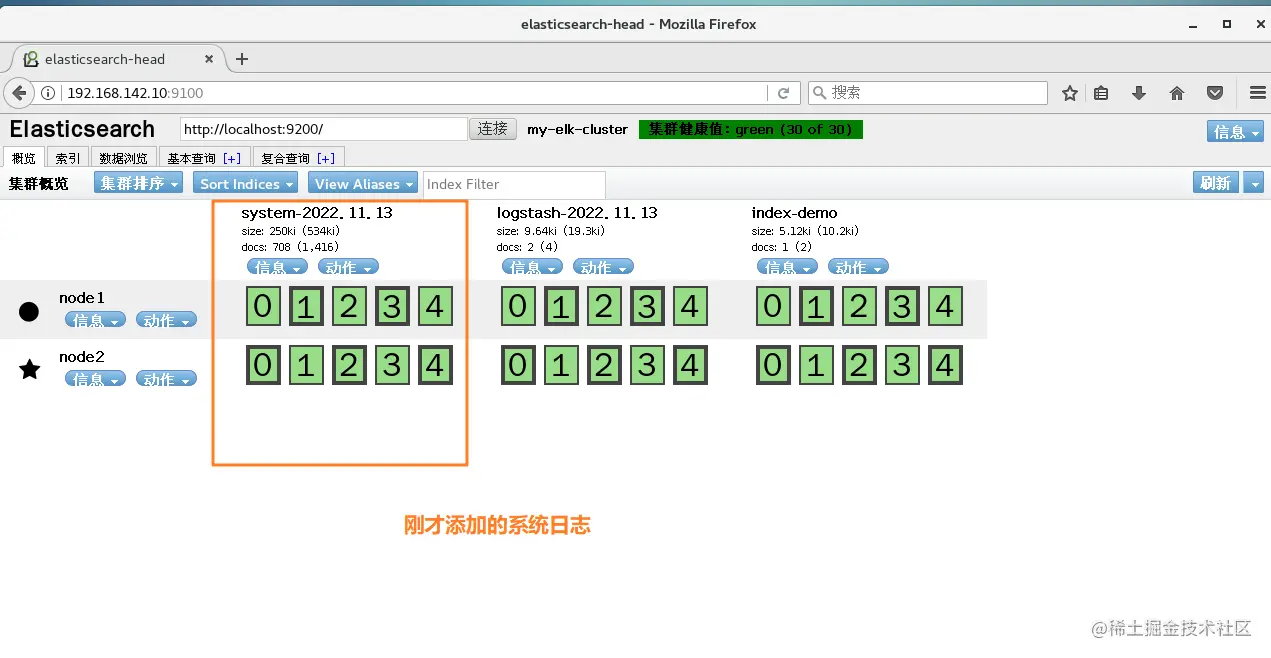Bookmark this page with the star icon
The height and width of the screenshot is (658, 1271).
coord(1069,92)
